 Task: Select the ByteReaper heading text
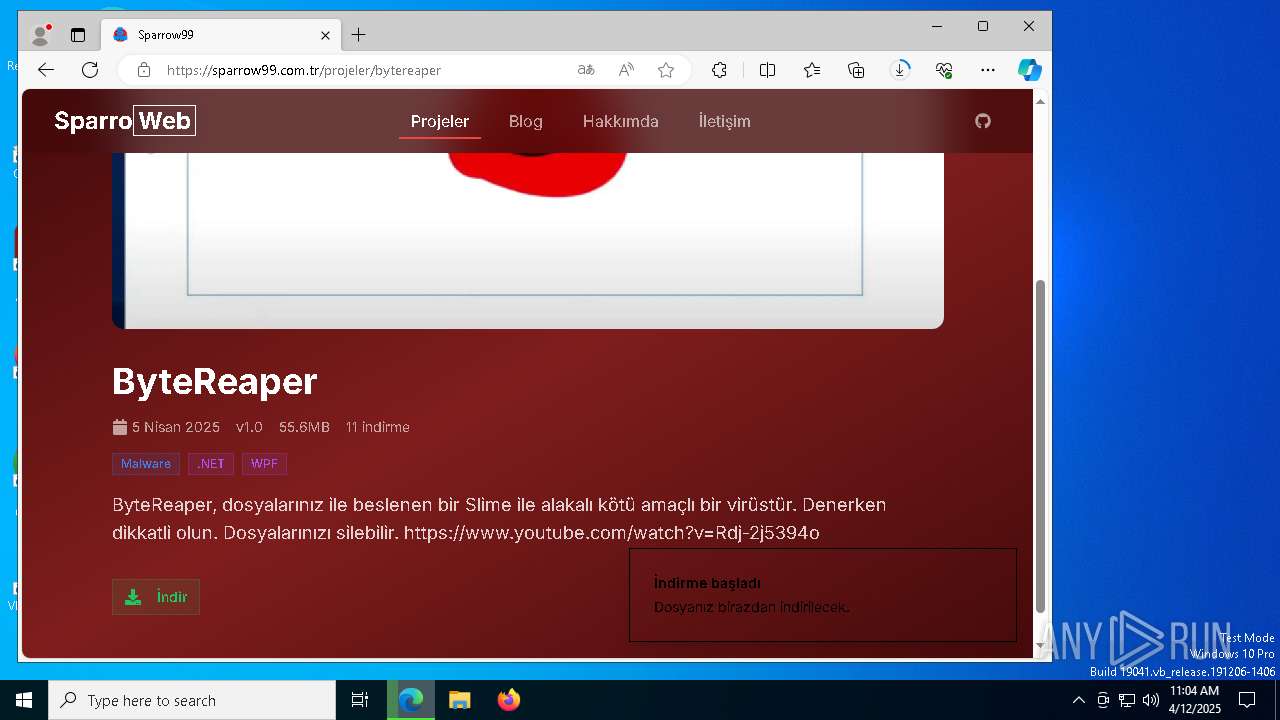215,381
